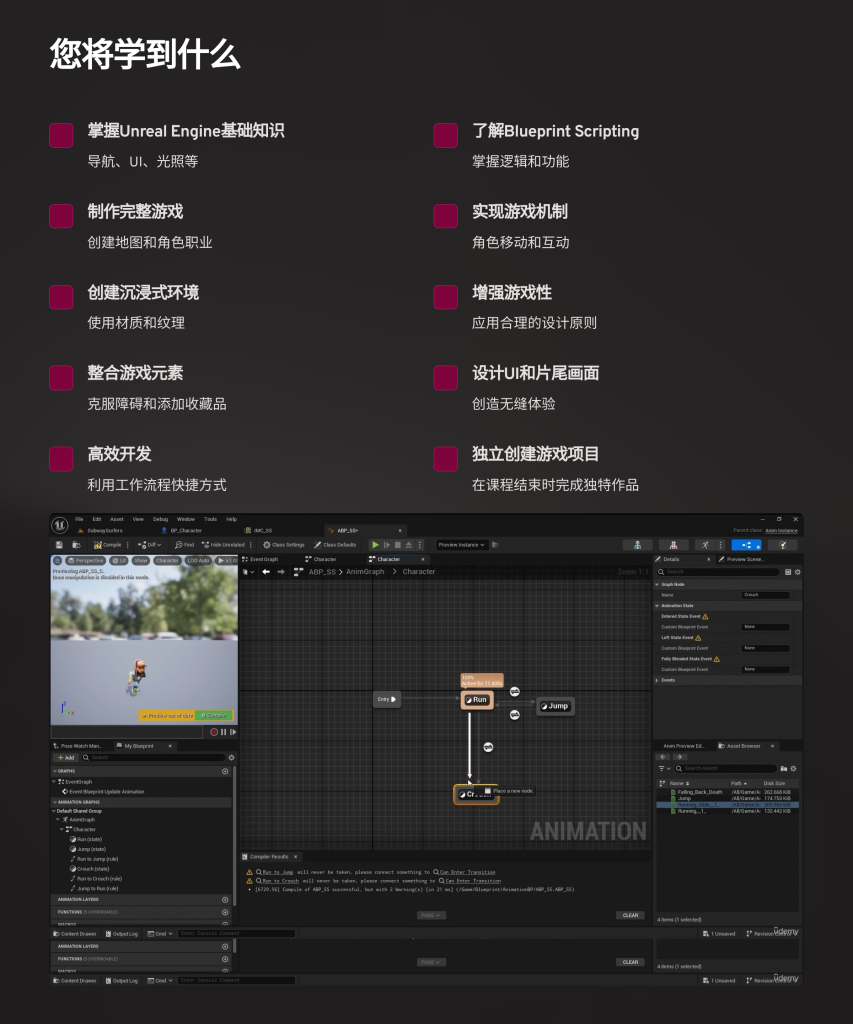Open the viewport Show menu
Viewport: 853px width, 1024px height.
[141, 560]
